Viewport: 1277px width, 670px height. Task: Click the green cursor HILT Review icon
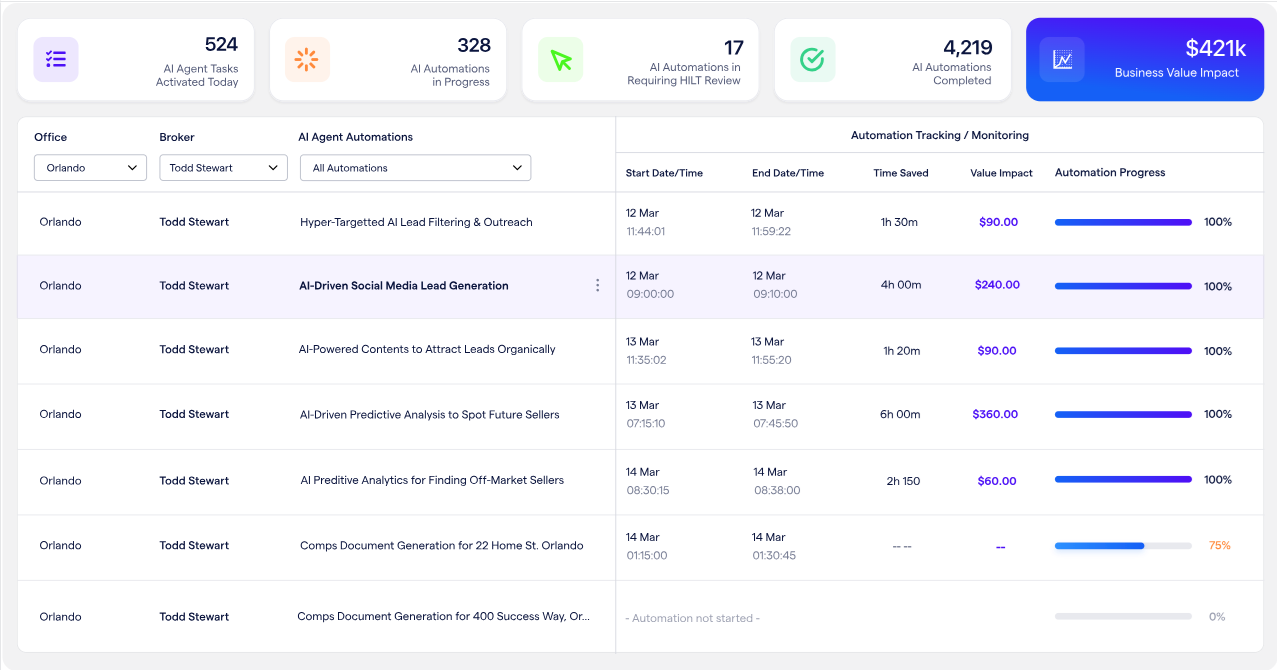[560, 60]
